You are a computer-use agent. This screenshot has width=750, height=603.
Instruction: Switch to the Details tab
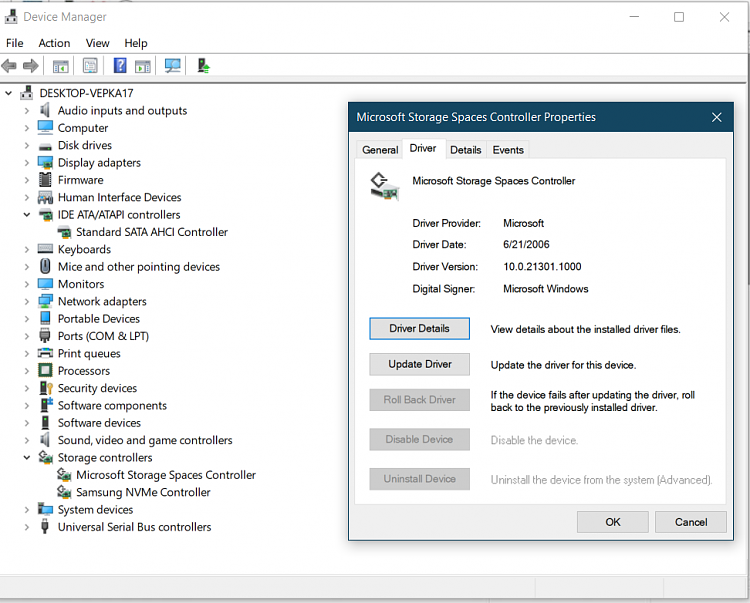pyautogui.click(x=465, y=150)
